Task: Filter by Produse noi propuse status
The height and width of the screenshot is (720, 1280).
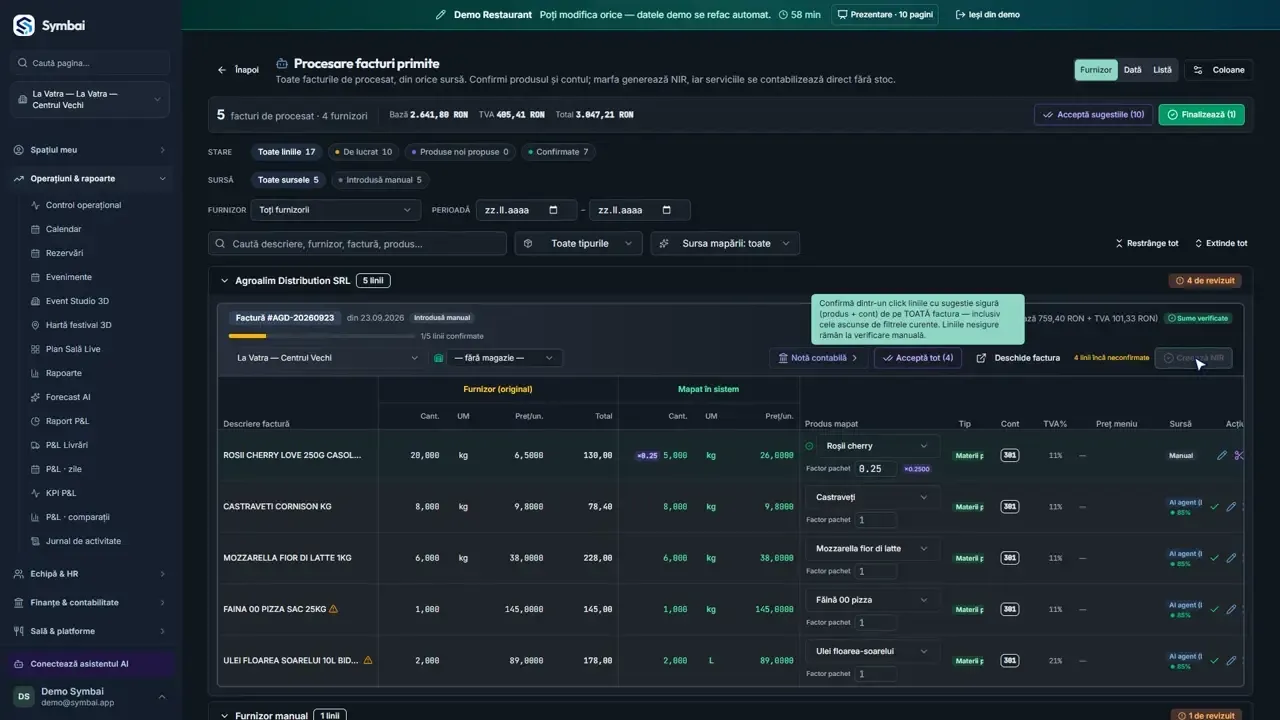Action: click(x=461, y=152)
